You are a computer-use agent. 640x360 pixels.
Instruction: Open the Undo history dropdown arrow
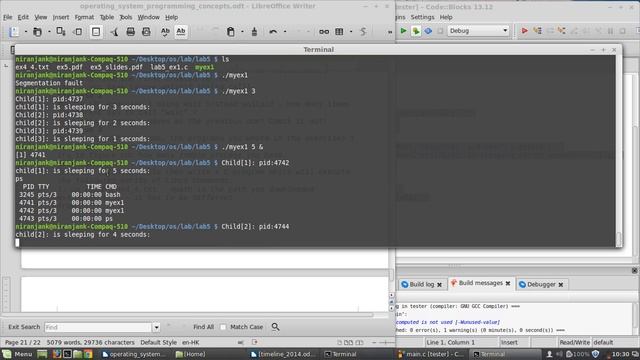click(x=285, y=31)
